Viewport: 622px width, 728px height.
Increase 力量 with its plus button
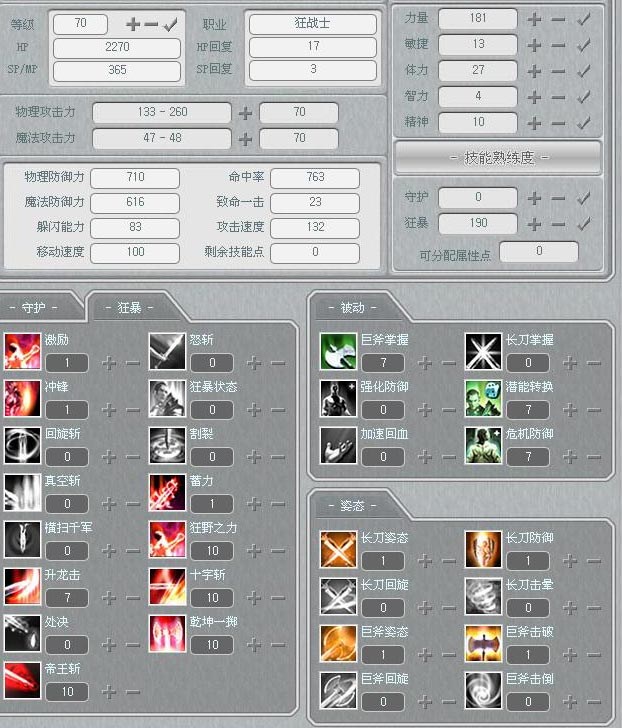(534, 19)
